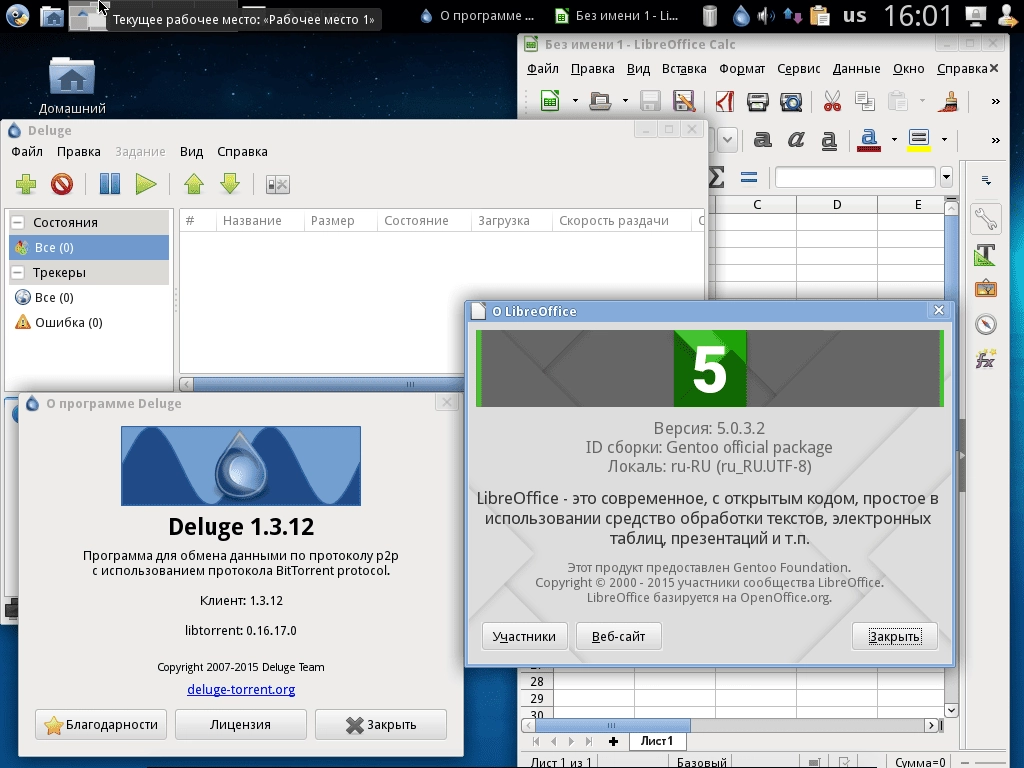Open Правка menu in Deluge
The image size is (1024, 768).
[78, 152]
